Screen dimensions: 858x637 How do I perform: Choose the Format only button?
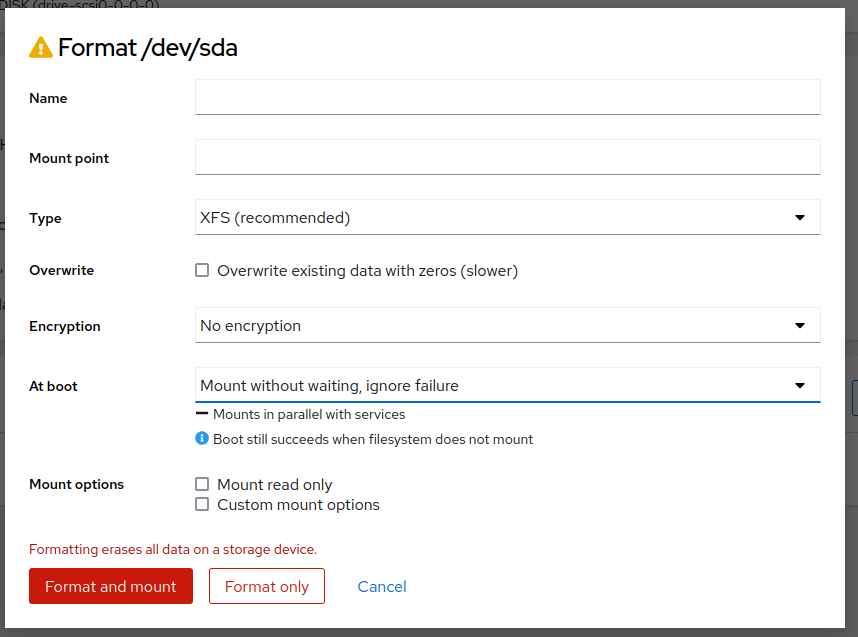(x=266, y=587)
